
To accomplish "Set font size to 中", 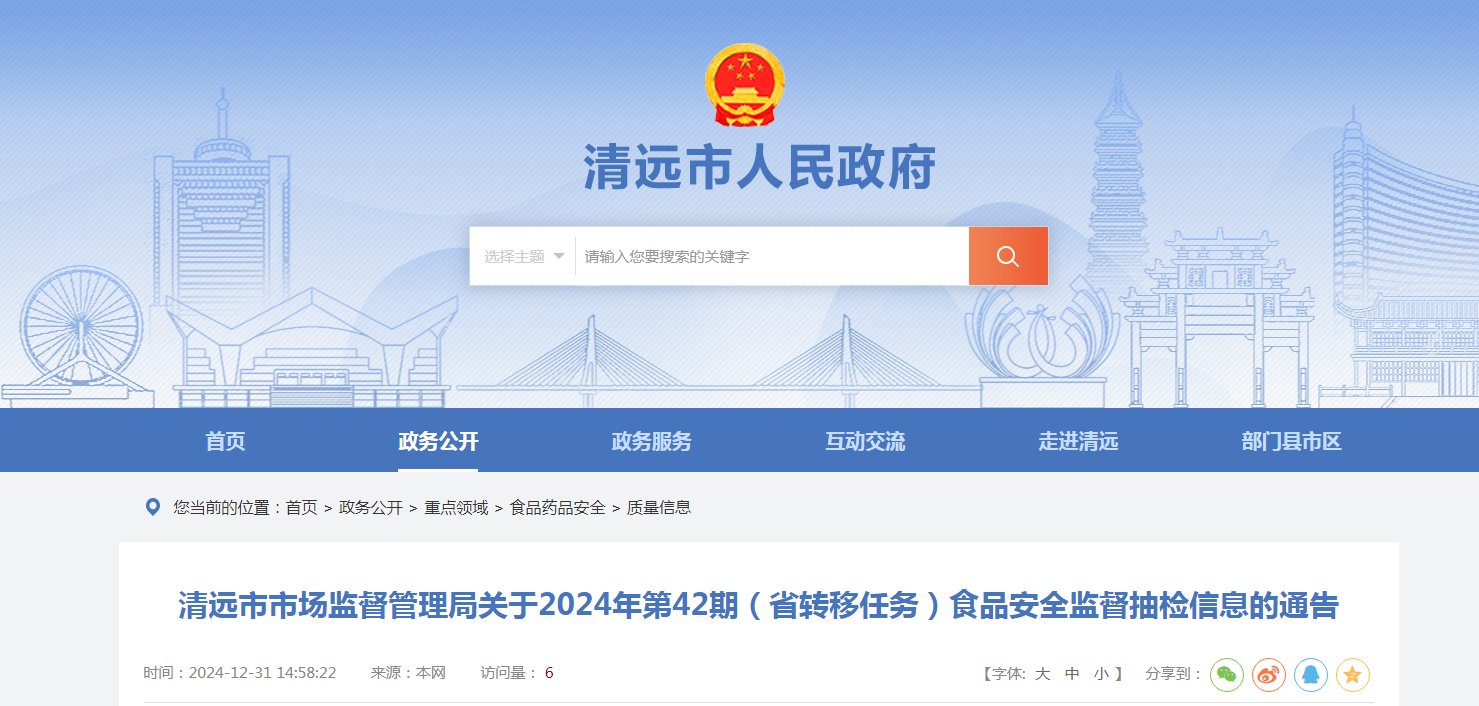I will tap(1072, 674).
